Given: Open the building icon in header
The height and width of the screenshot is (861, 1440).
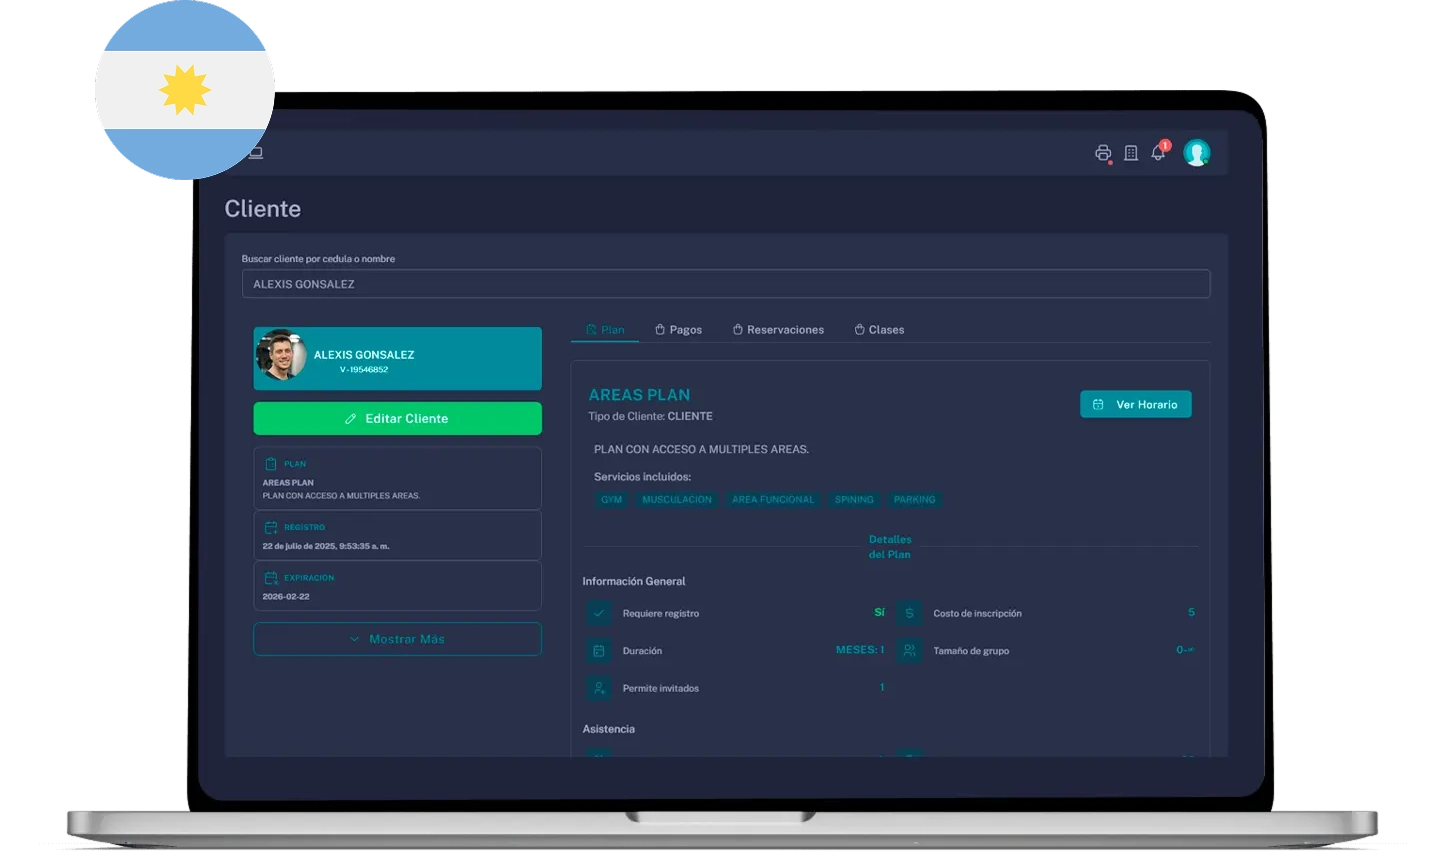Looking at the screenshot, I should (1131, 153).
